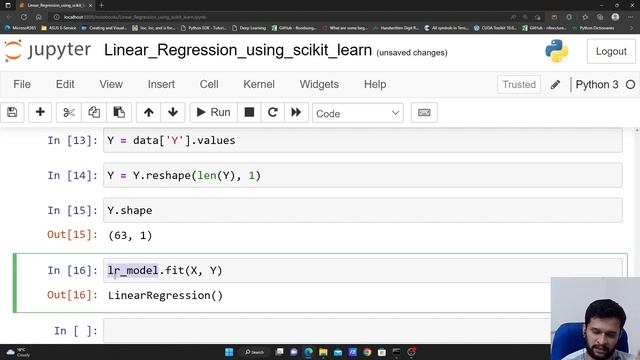
Task: Open the browser settings and more menu
Action: pyautogui.click(x=630, y=17)
